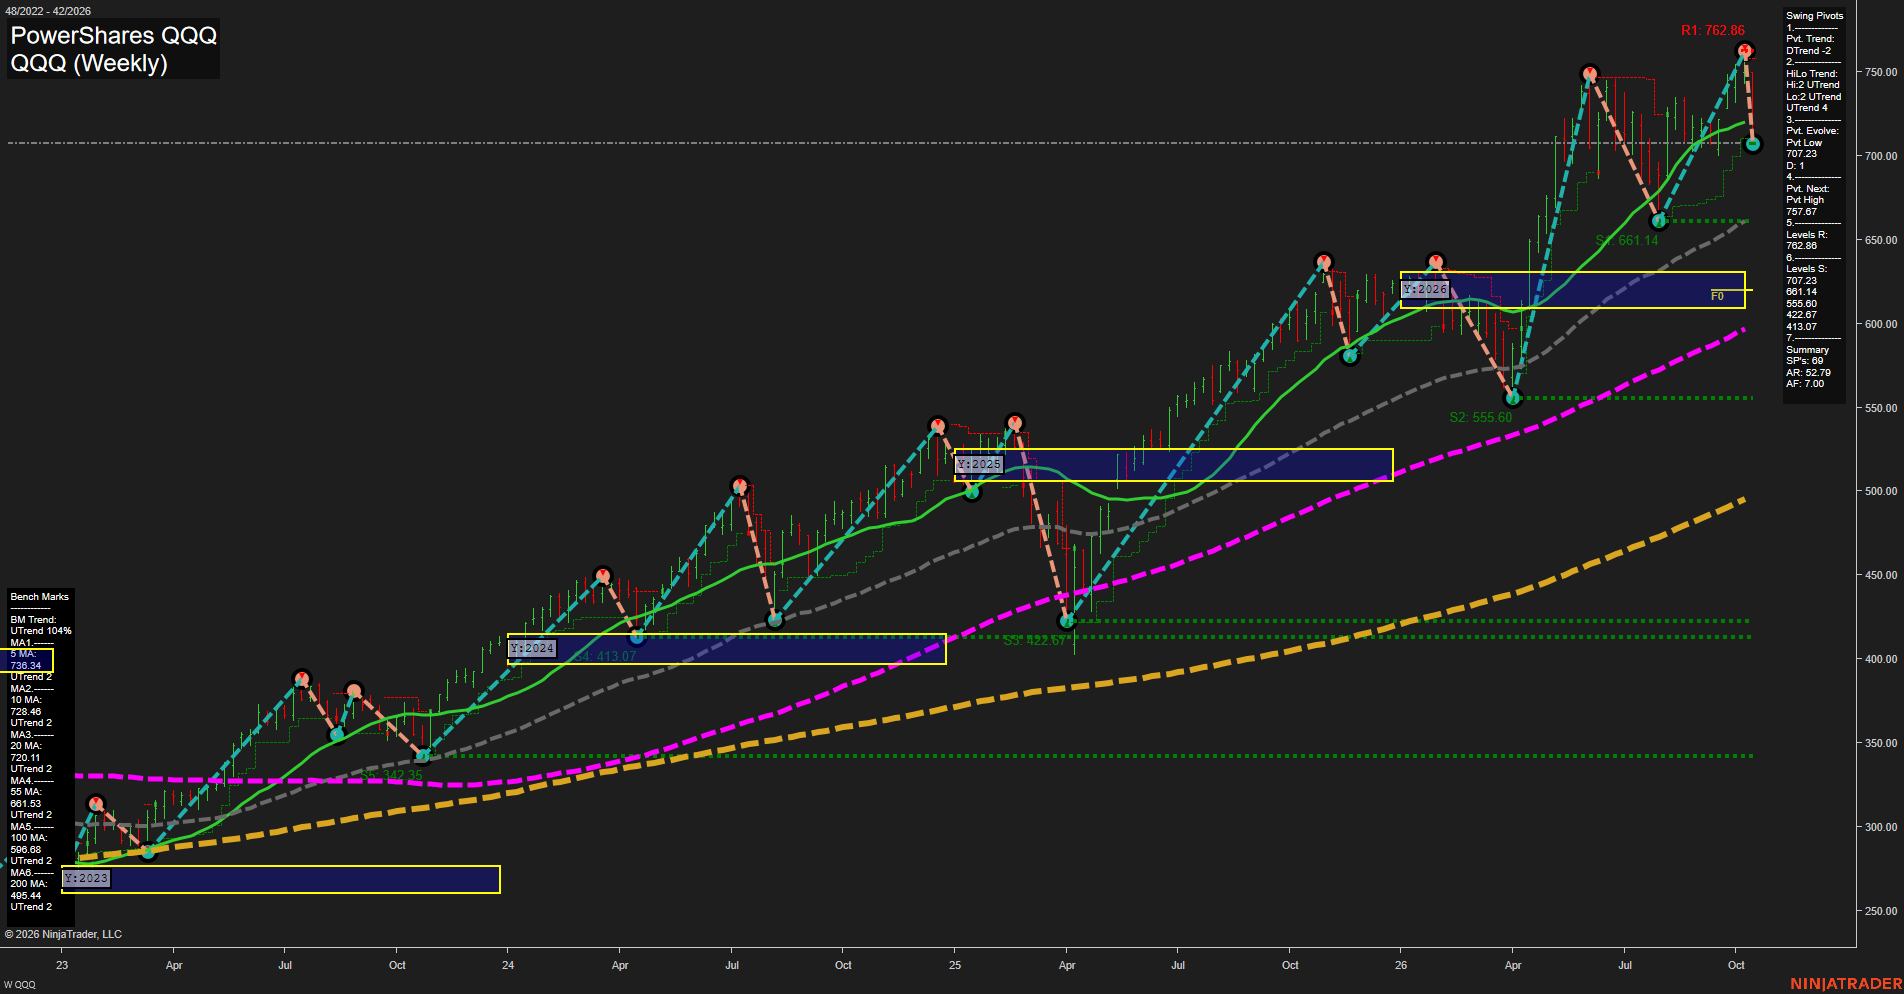1904x994 pixels.
Task: Click the 23 year label on time axis
Action: pyautogui.click(x=62, y=965)
